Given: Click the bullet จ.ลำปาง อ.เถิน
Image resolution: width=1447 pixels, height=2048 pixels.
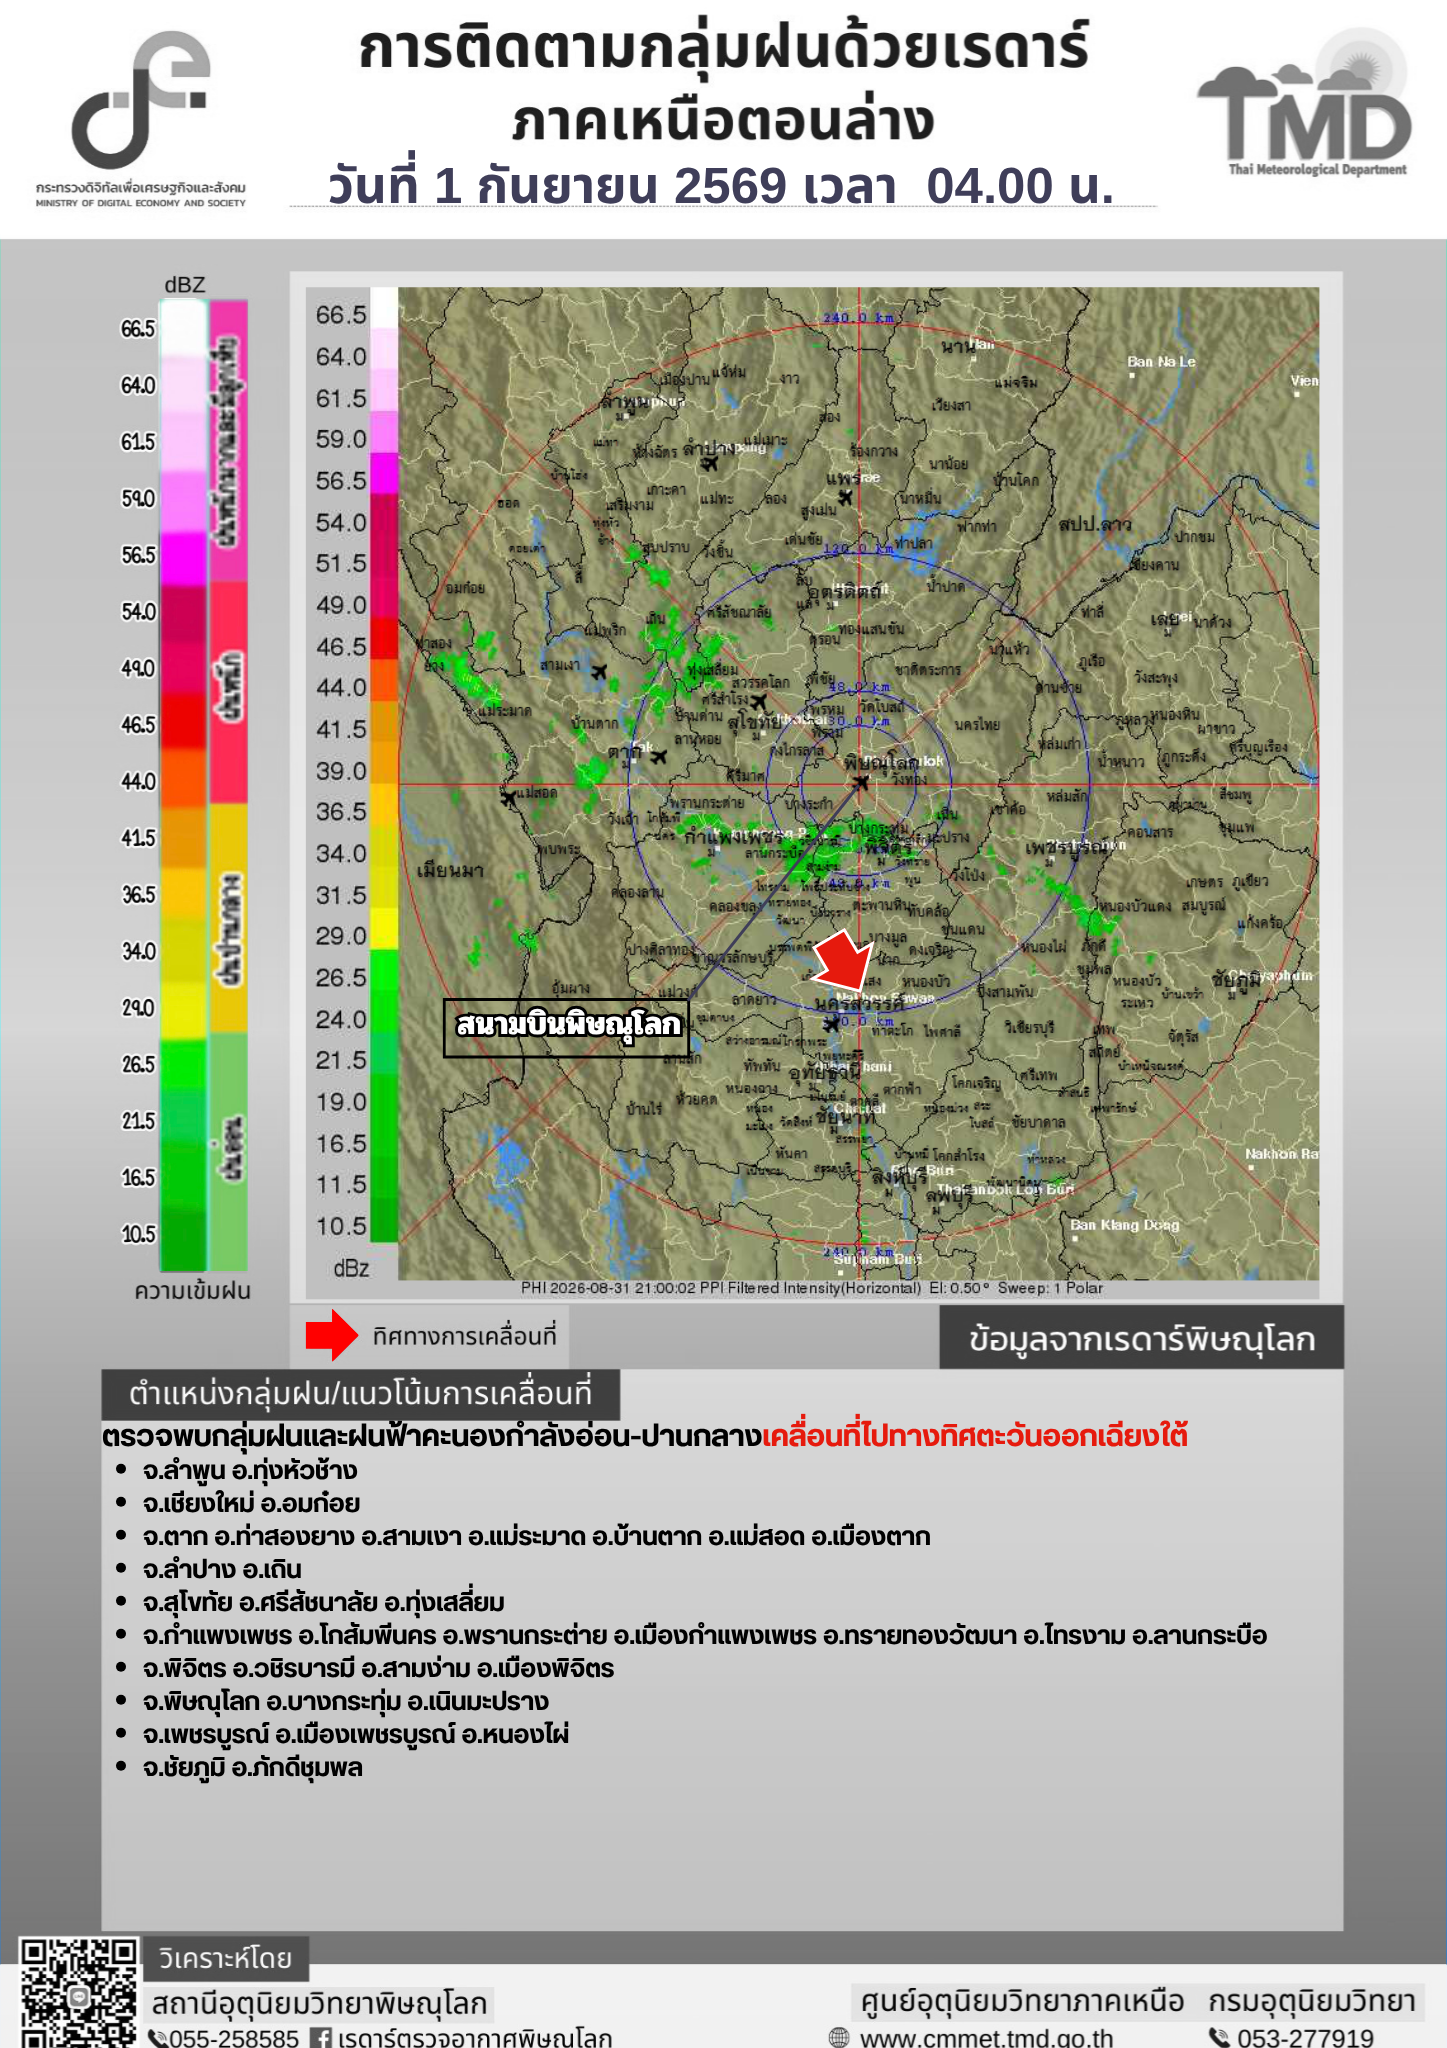Looking at the screenshot, I should (x=222, y=1570).
